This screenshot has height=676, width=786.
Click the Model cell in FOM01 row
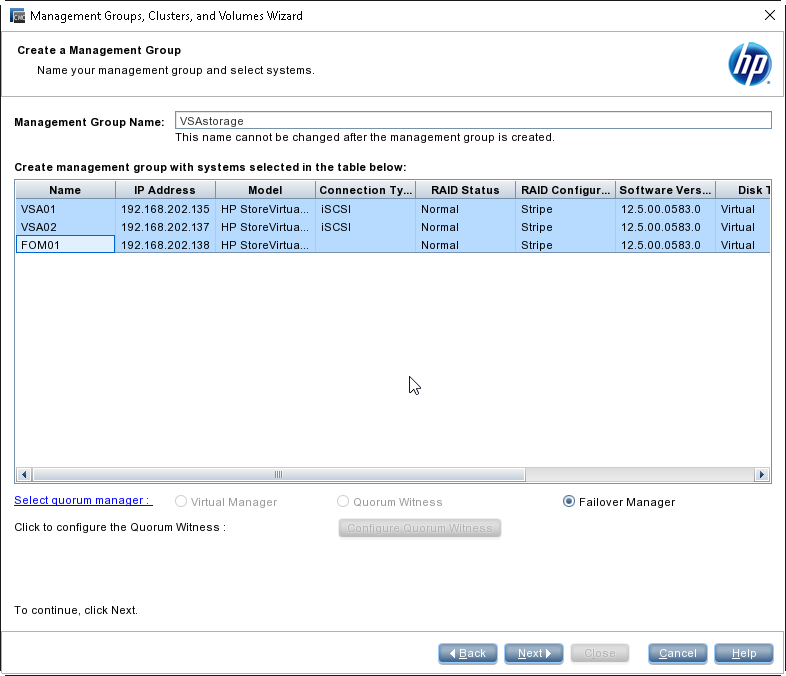[x=266, y=245]
